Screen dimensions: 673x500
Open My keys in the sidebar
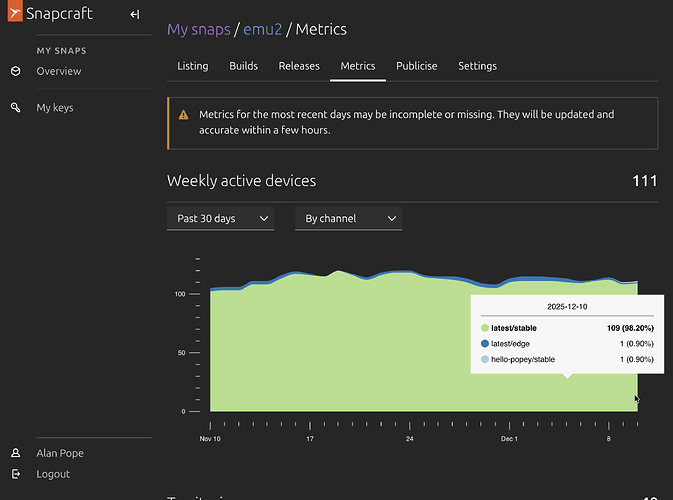(x=55, y=107)
